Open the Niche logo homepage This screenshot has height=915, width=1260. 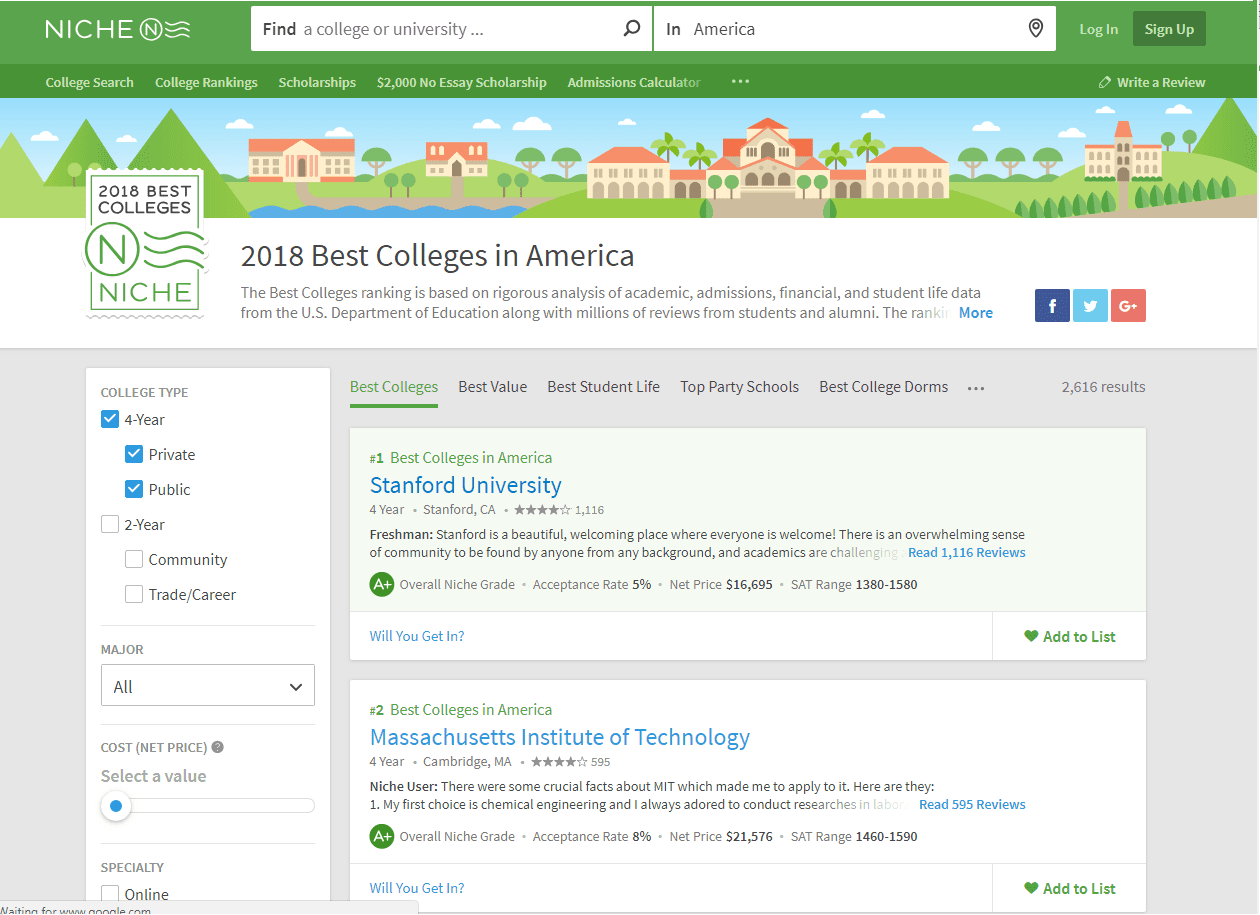click(x=118, y=29)
